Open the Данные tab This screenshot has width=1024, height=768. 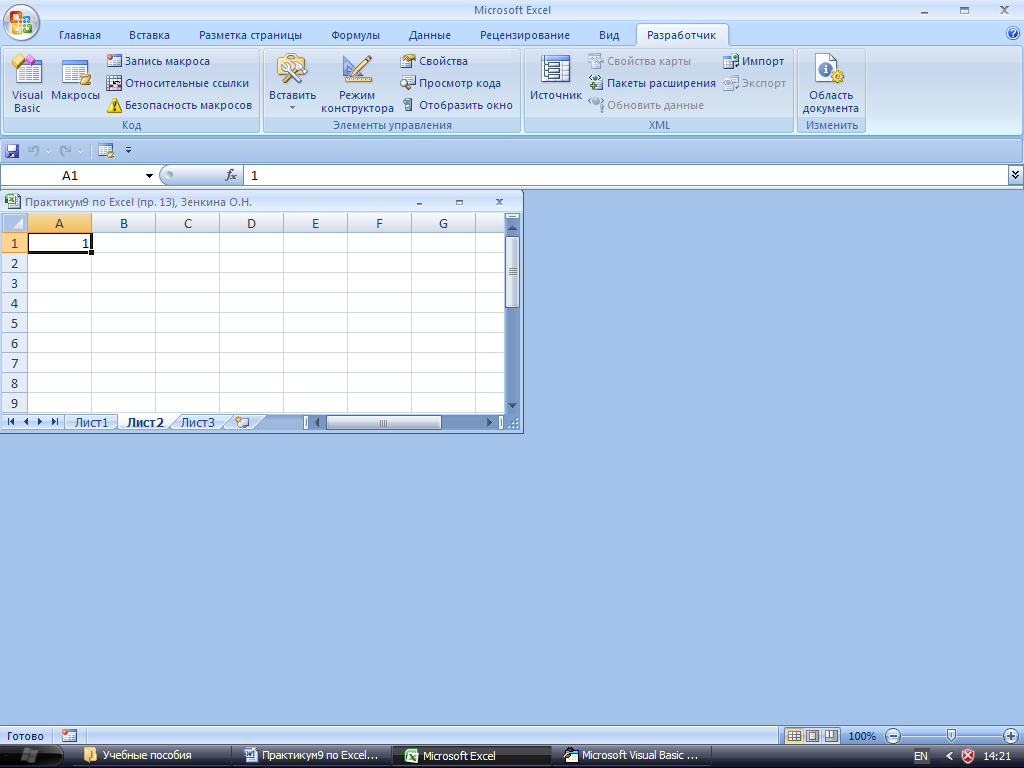click(430, 35)
